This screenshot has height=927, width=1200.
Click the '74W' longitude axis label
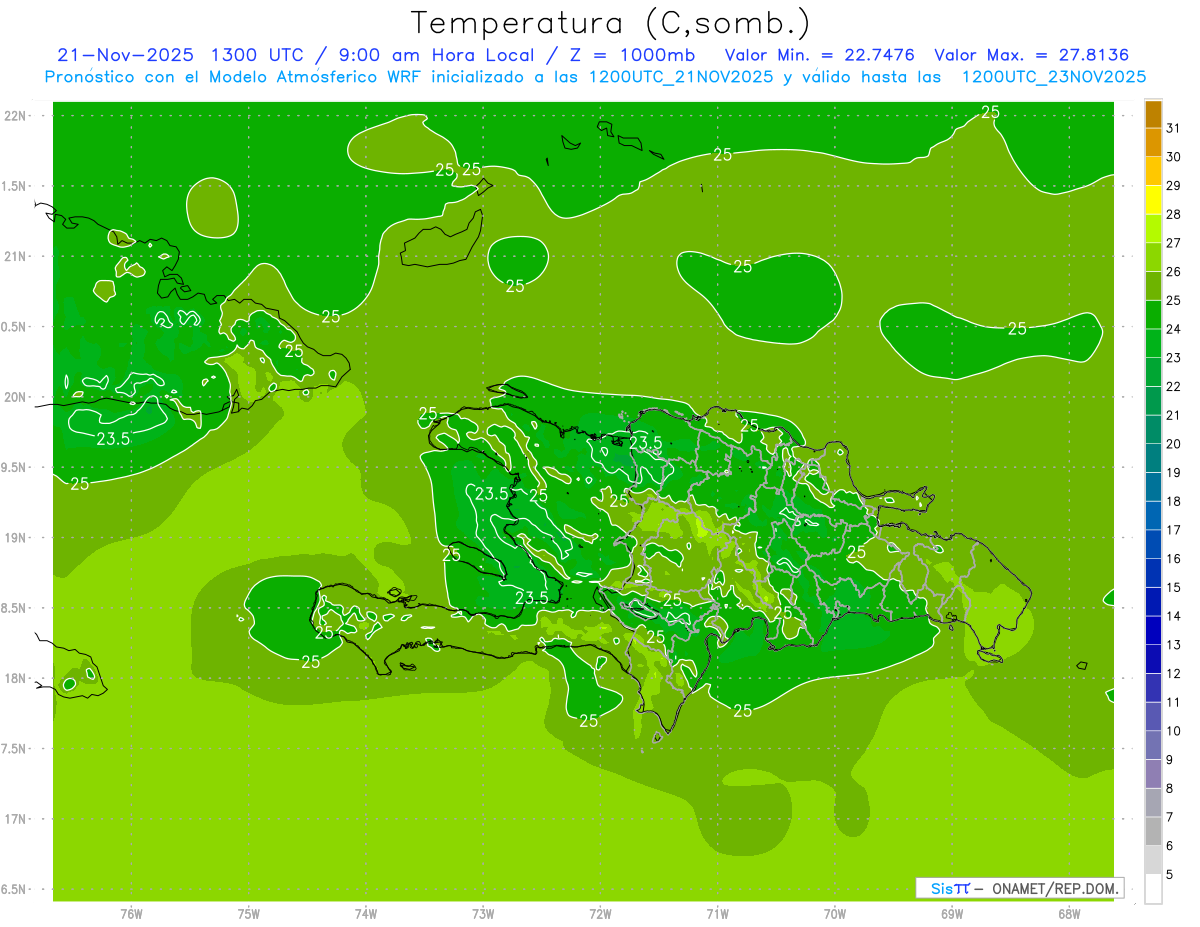coord(366,914)
